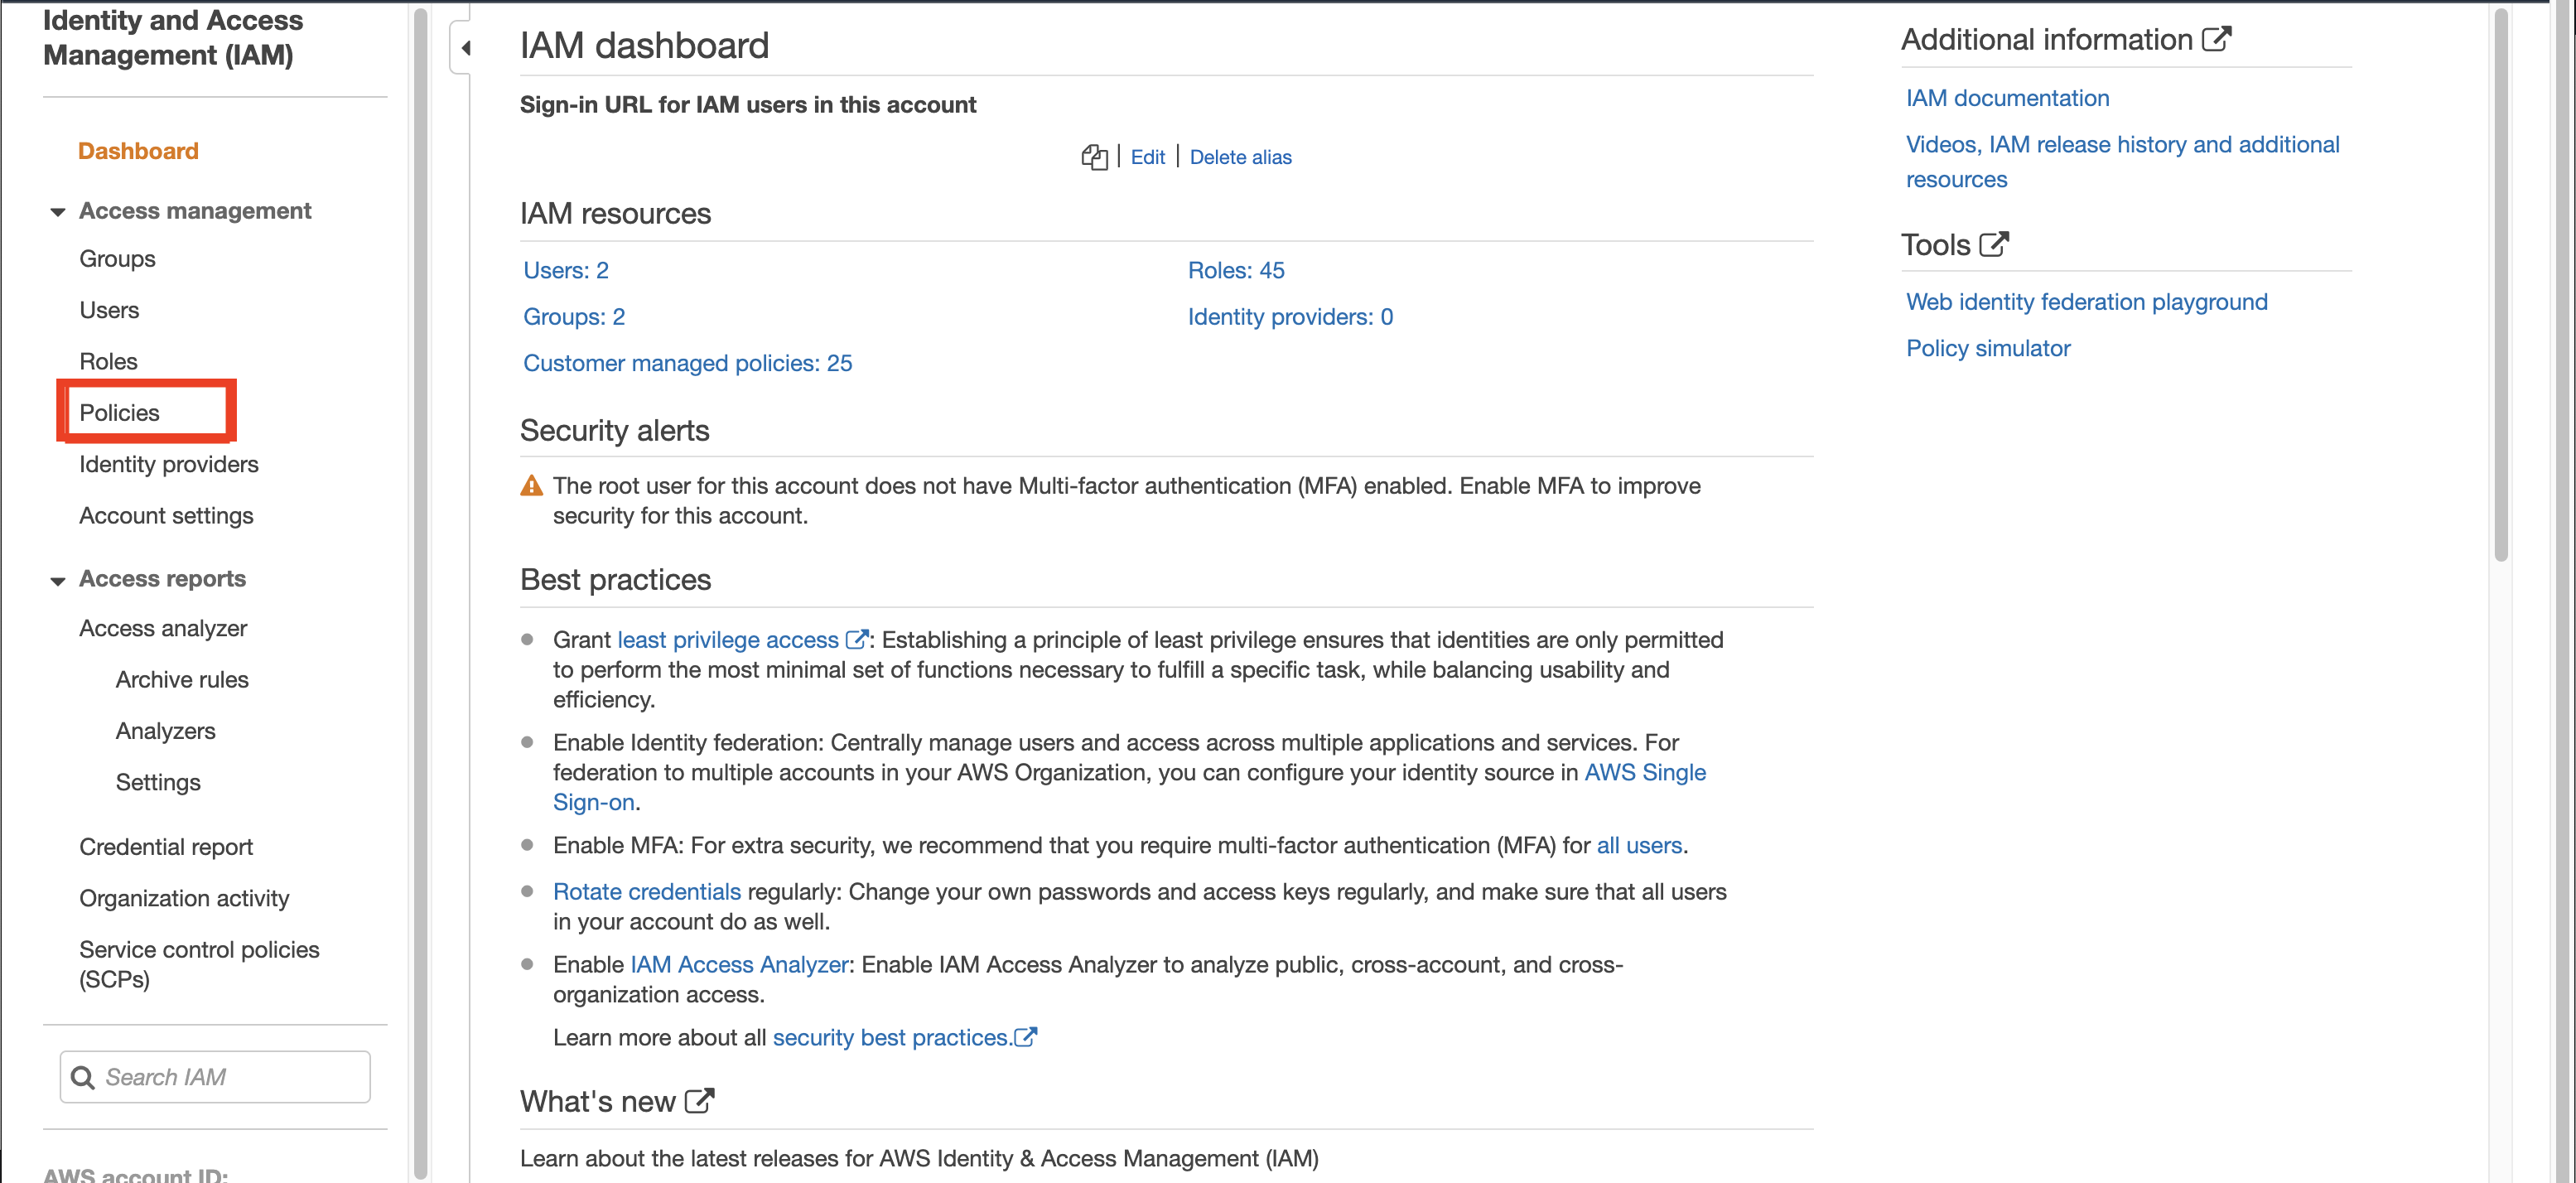
Task: Follow the least privilege access link
Action: click(x=728, y=640)
